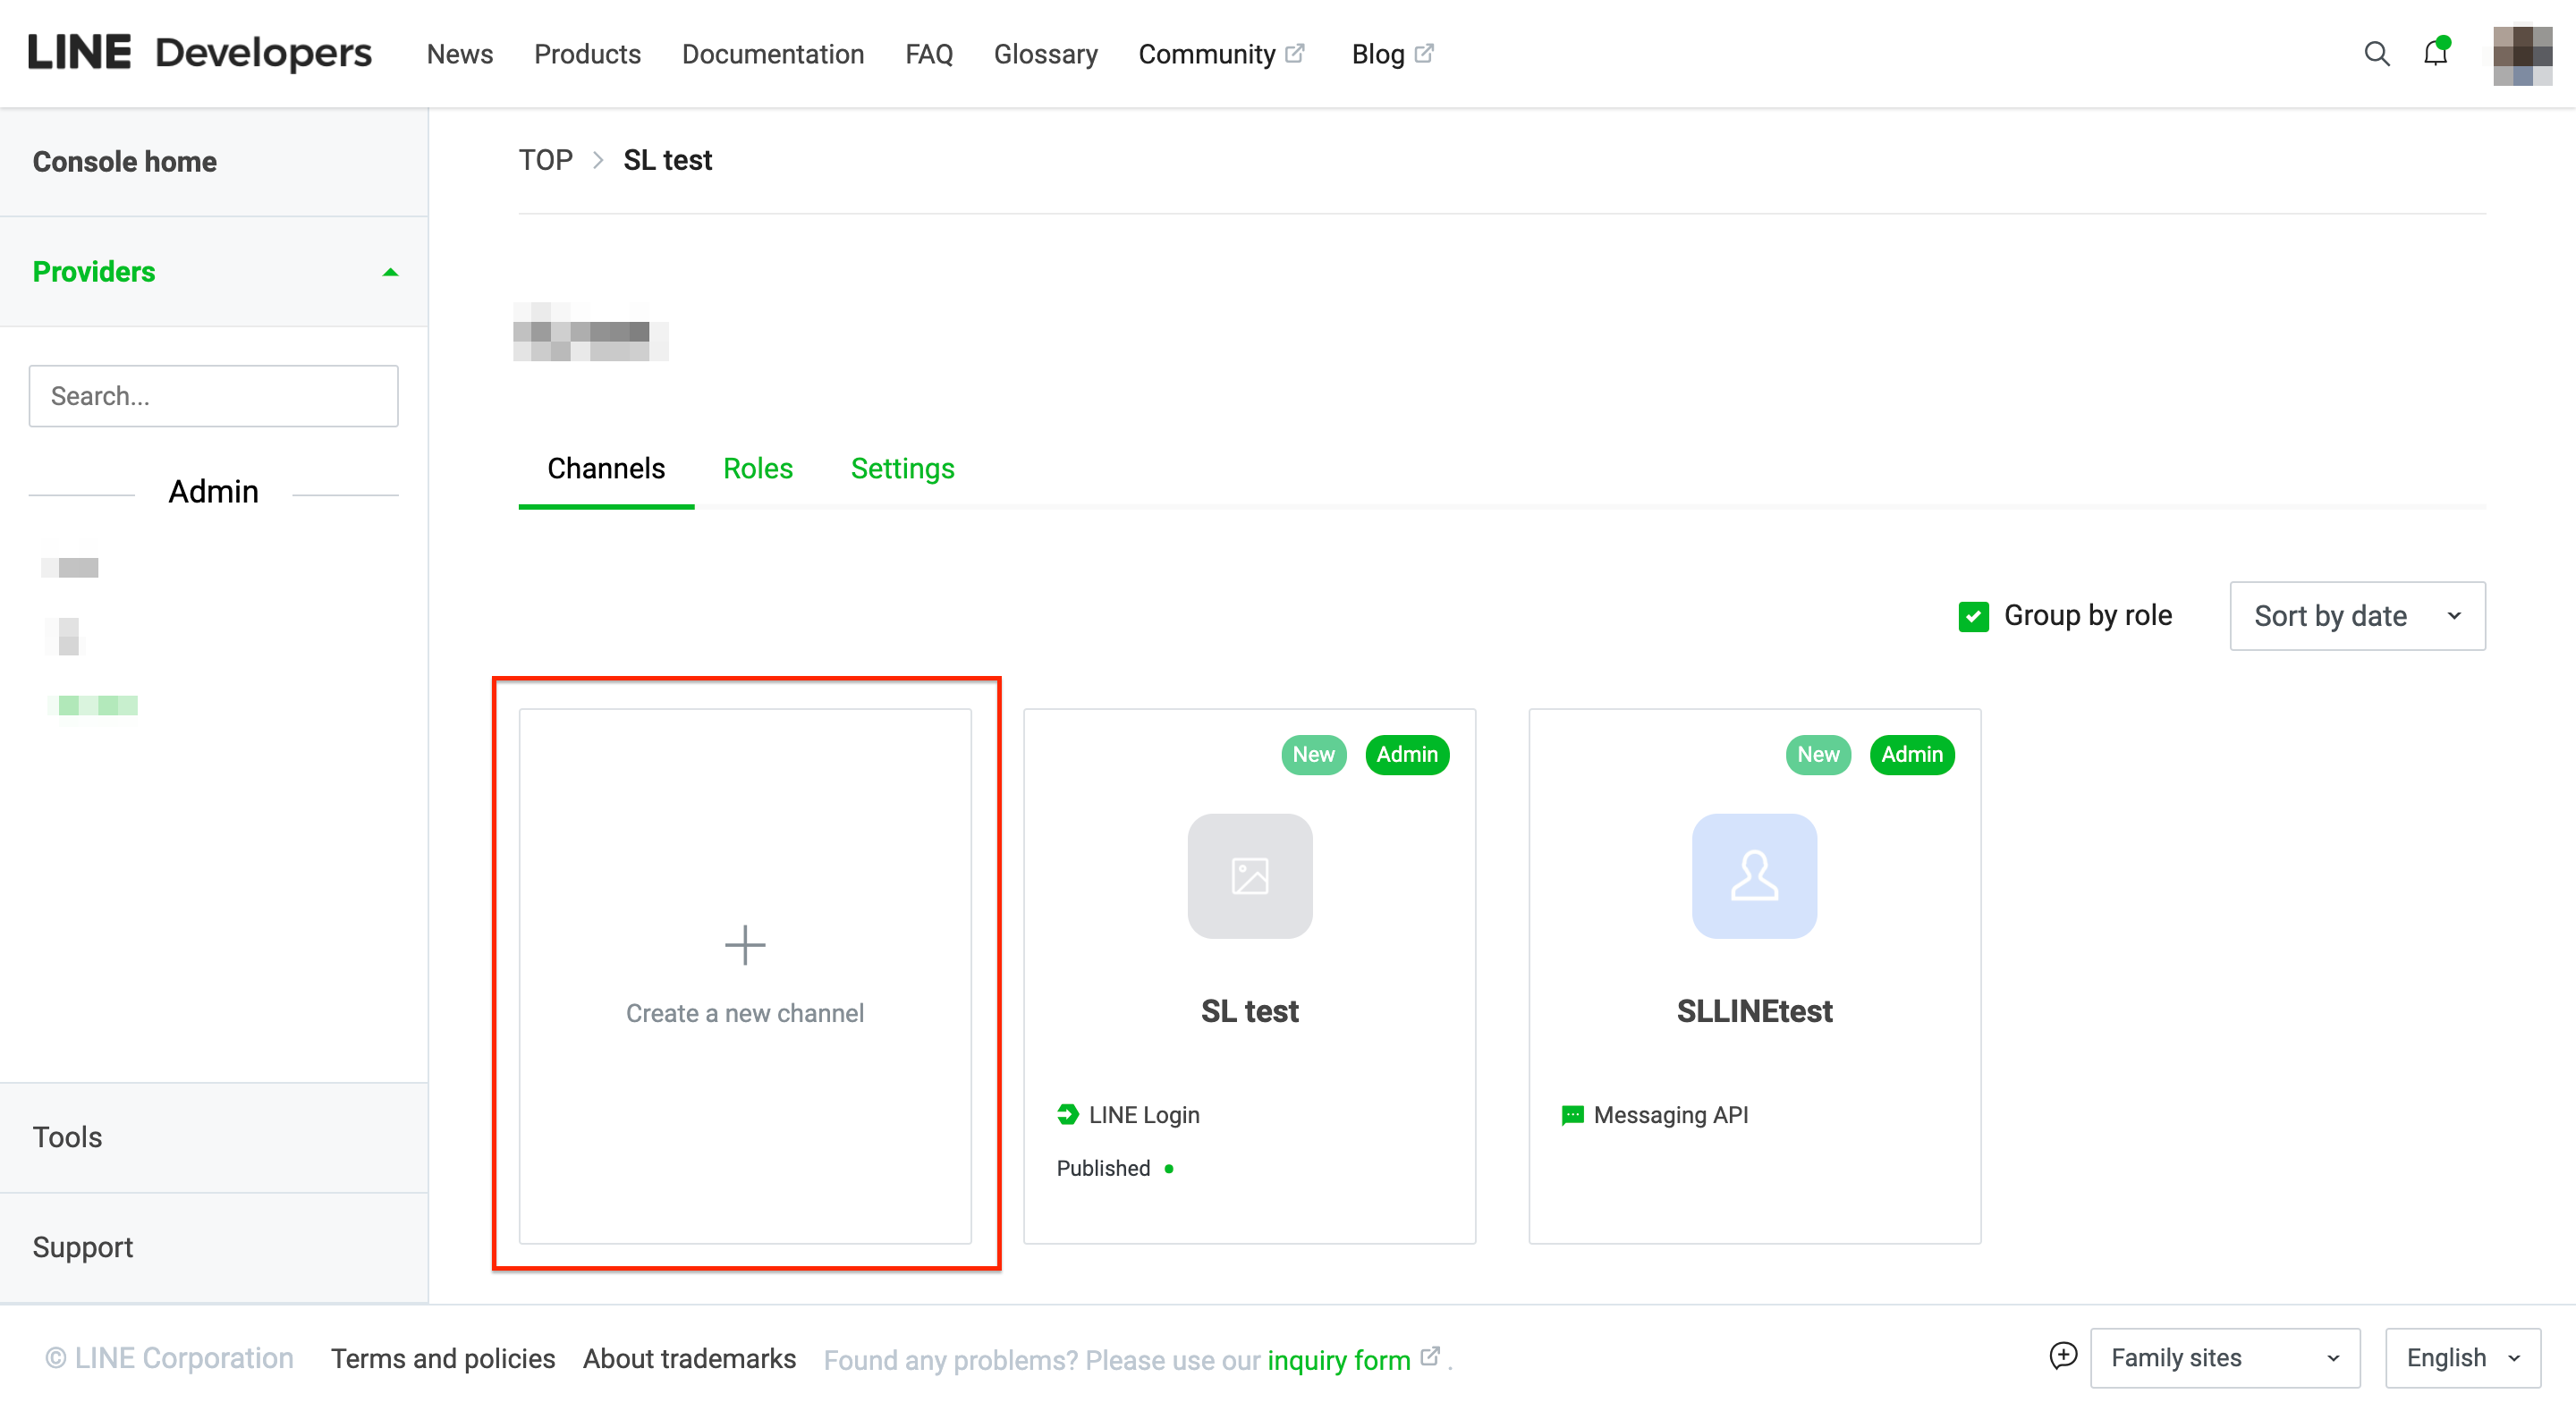Go to TOP breadcrumb
Screen dimensions: 2576x1411
(x=545, y=160)
